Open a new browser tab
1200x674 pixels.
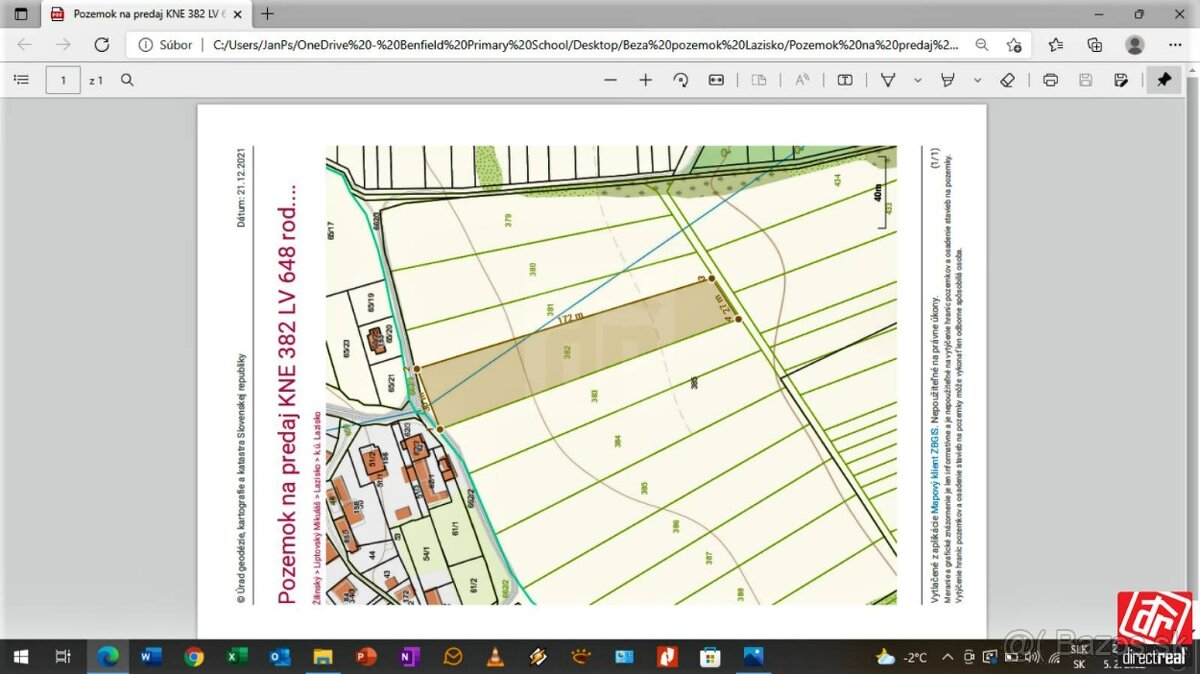(x=267, y=14)
